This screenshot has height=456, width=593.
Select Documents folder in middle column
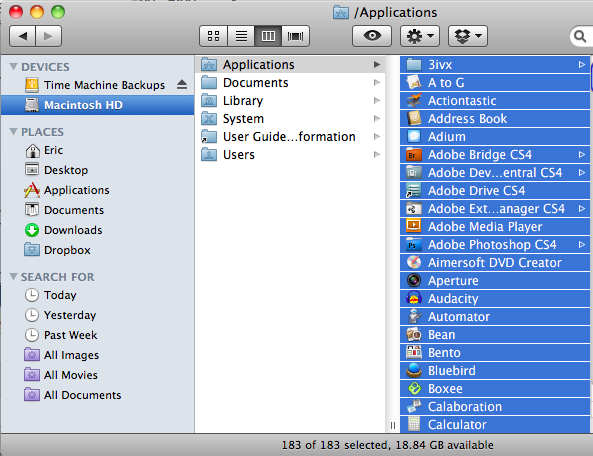click(x=290, y=83)
